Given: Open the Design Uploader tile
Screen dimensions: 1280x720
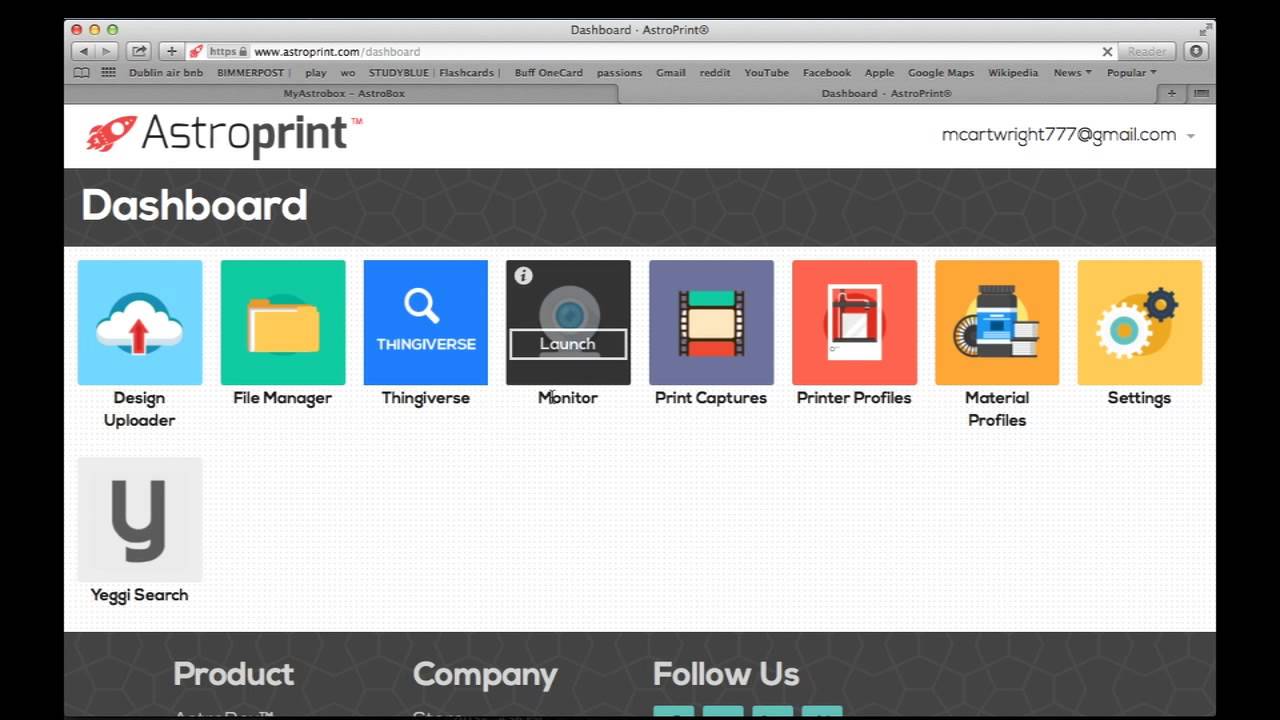Looking at the screenshot, I should click(140, 322).
